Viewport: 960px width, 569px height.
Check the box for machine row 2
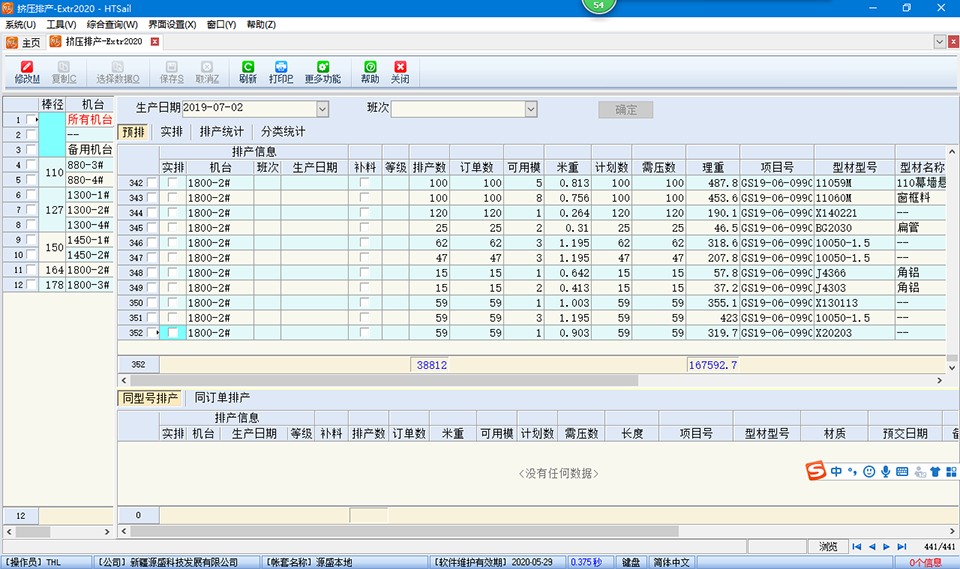click(x=31, y=134)
